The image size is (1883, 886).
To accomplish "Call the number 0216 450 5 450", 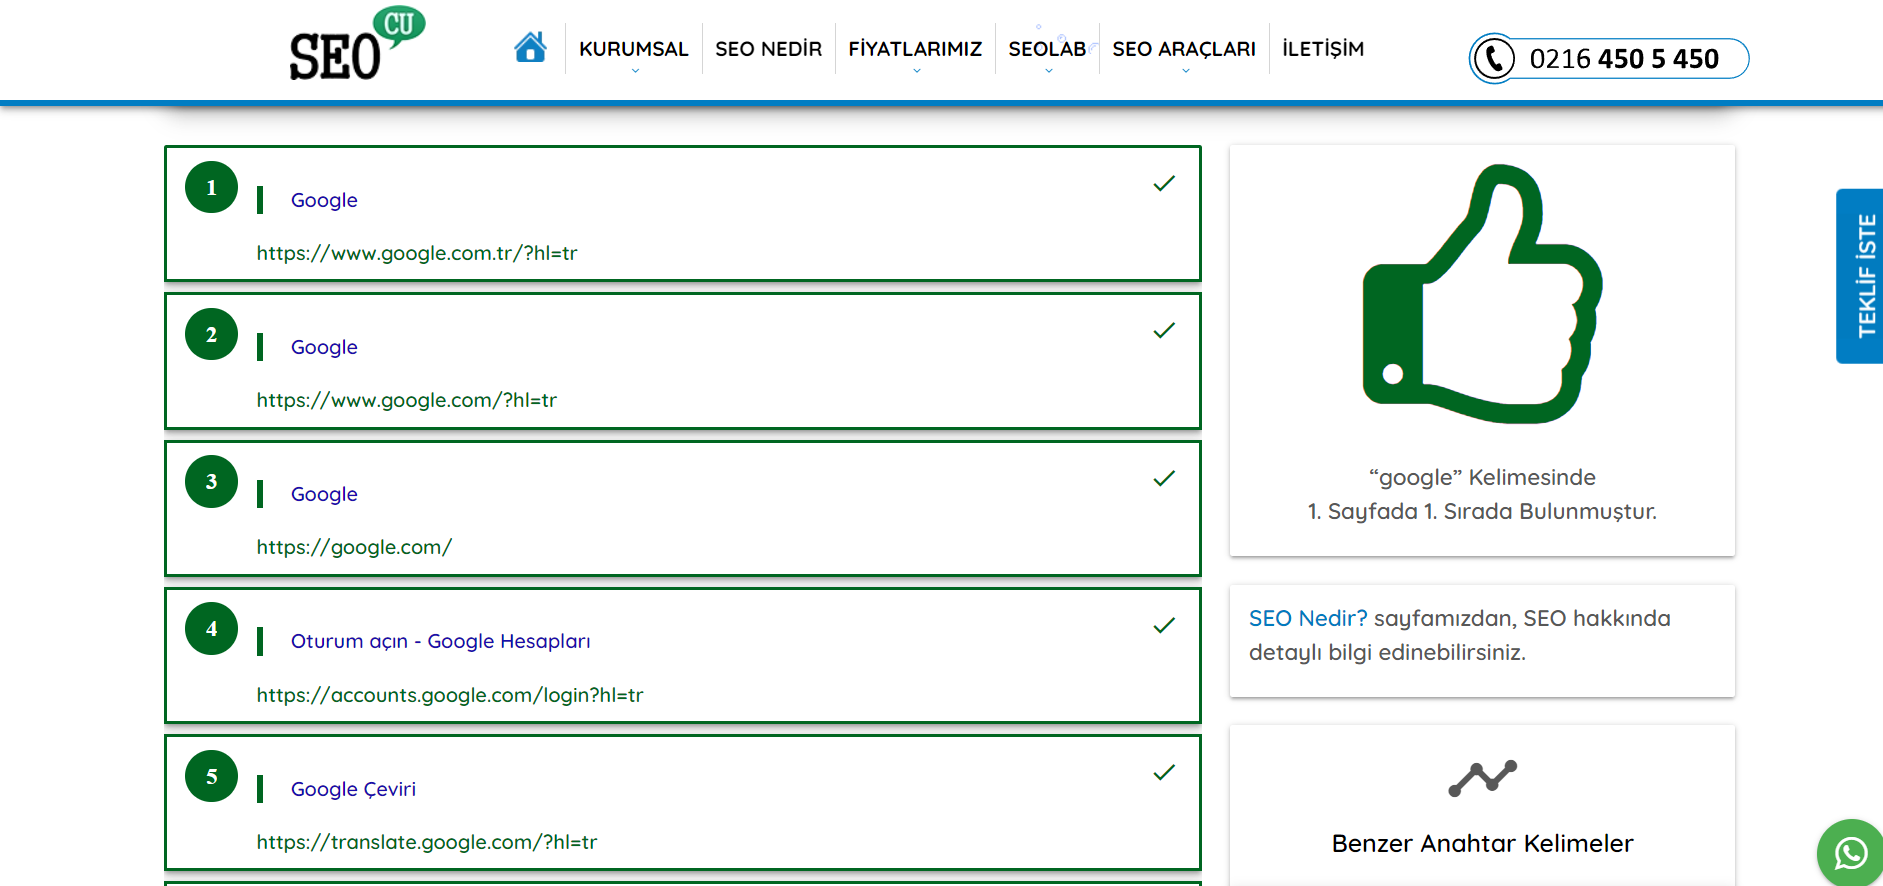I will 1624,59.
